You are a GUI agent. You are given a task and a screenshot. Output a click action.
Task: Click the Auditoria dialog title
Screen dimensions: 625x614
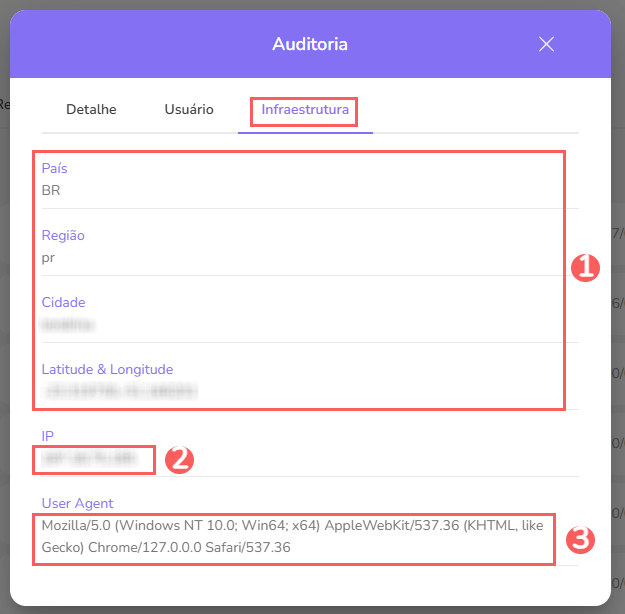tap(310, 44)
